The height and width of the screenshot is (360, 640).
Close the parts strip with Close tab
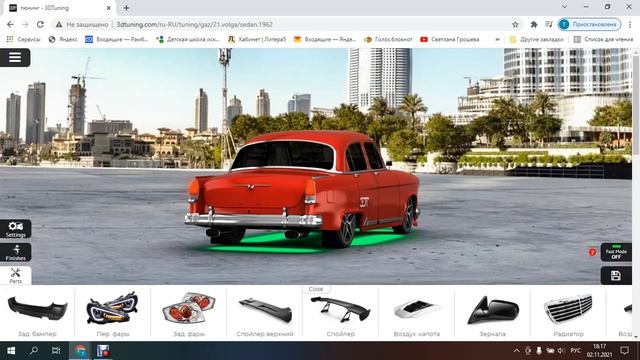pyautogui.click(x=316, y=289)
